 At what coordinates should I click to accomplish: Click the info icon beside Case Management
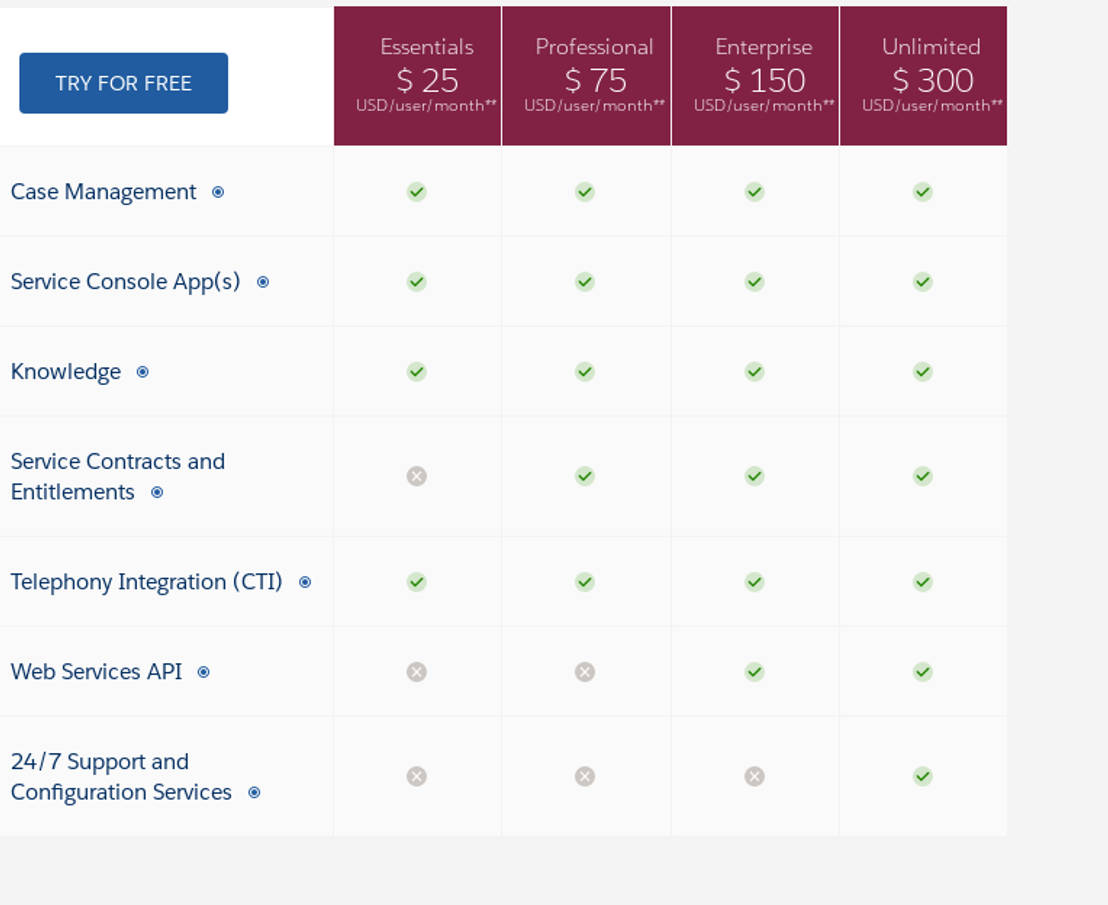tap(218, 192)
